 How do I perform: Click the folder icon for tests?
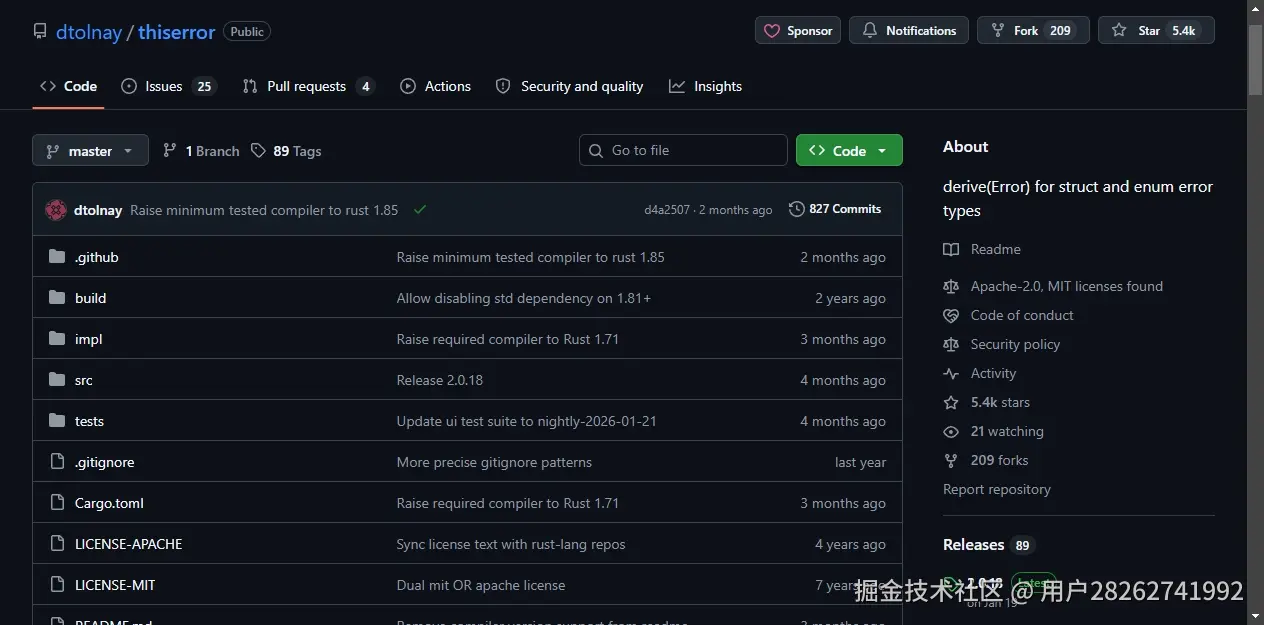(57, 421)
